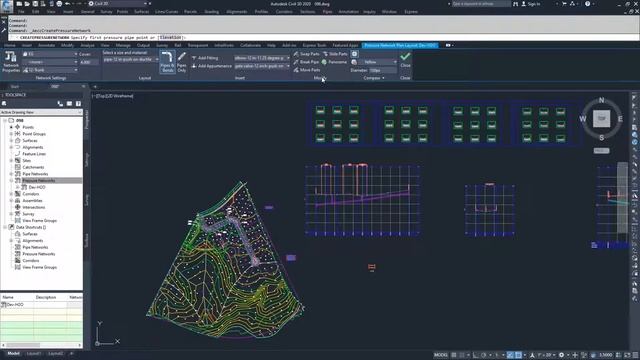Toggle grid display in status bar
Viewport: 640px width, 360px height.
[x=453, y=355]
